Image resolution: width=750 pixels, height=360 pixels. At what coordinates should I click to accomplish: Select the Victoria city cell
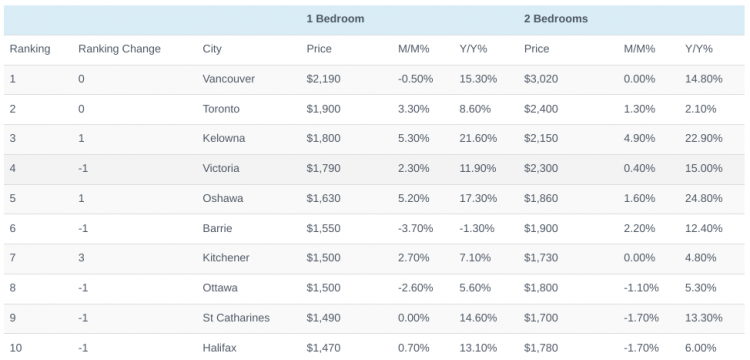(x=221, y=168)
